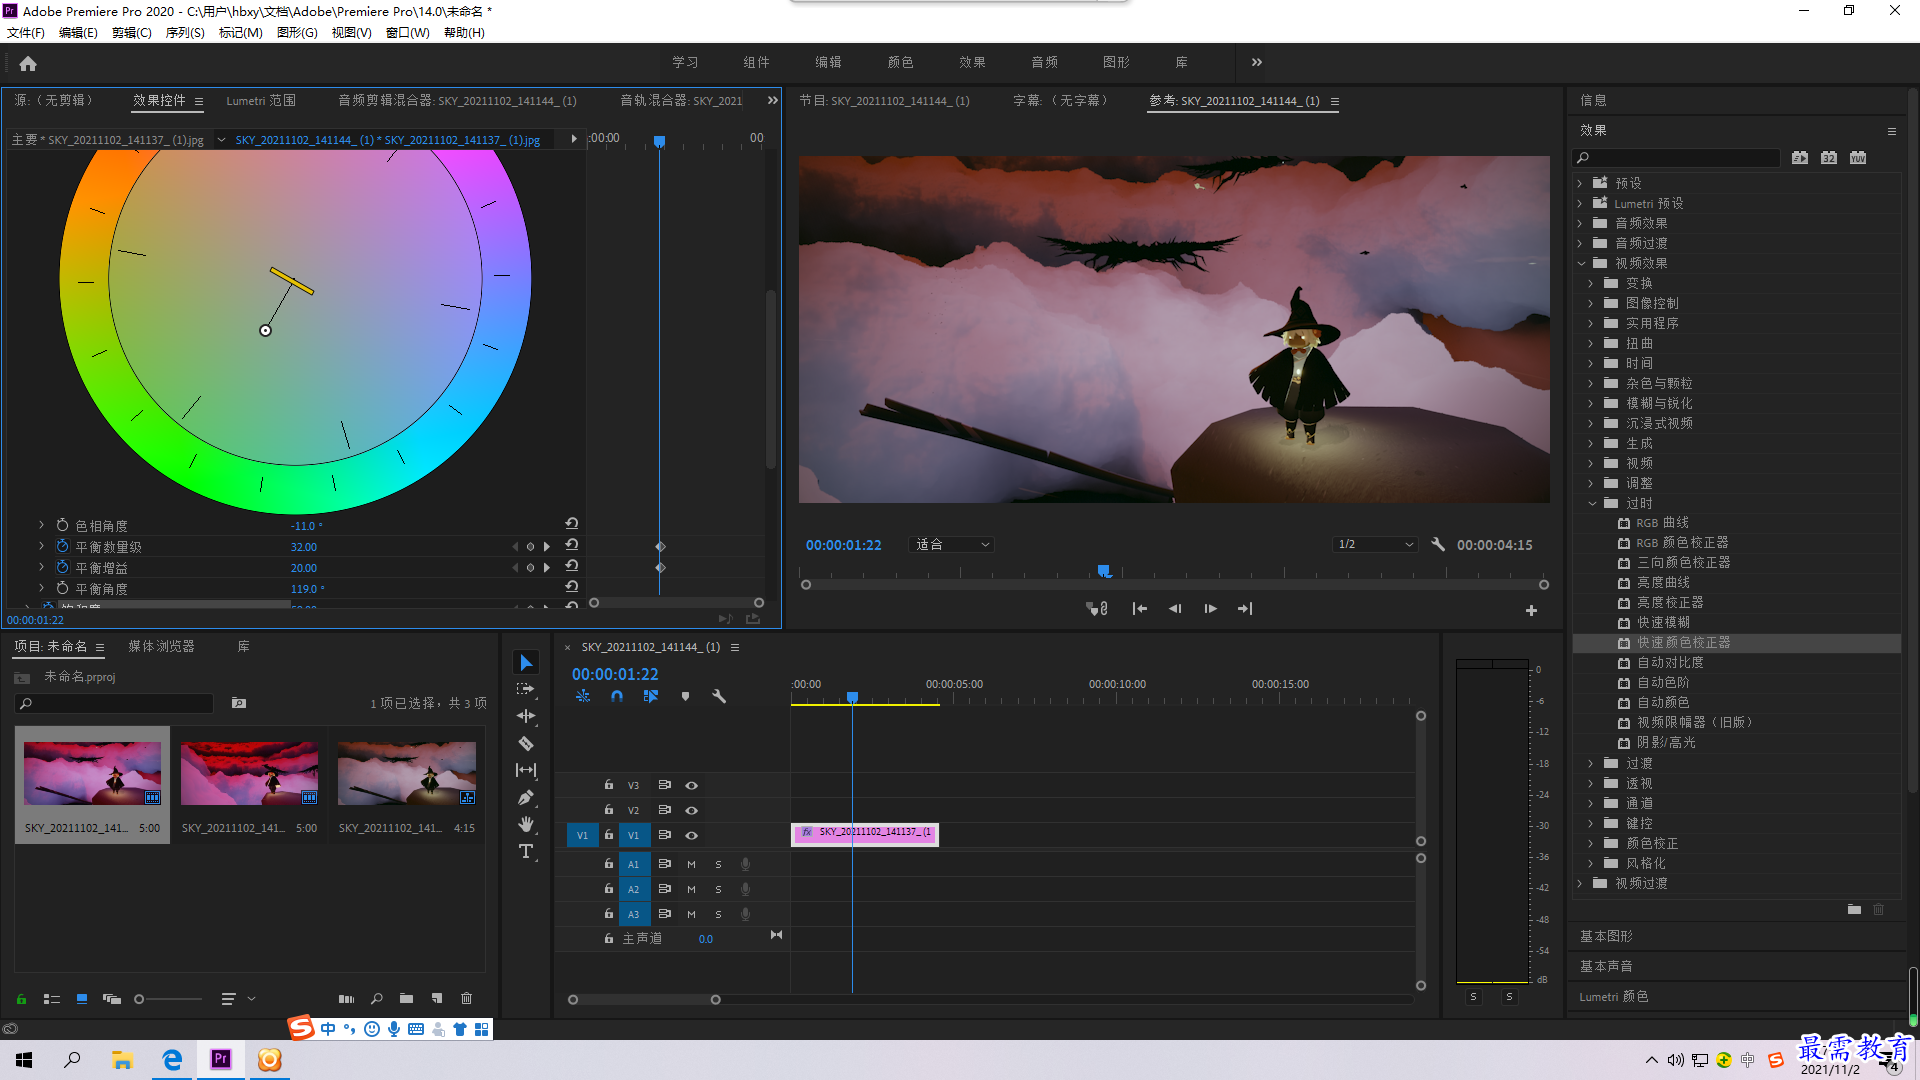Select the Slip tool
This screenshot has width=1920, height=1080.
click(x=526, y=770)
